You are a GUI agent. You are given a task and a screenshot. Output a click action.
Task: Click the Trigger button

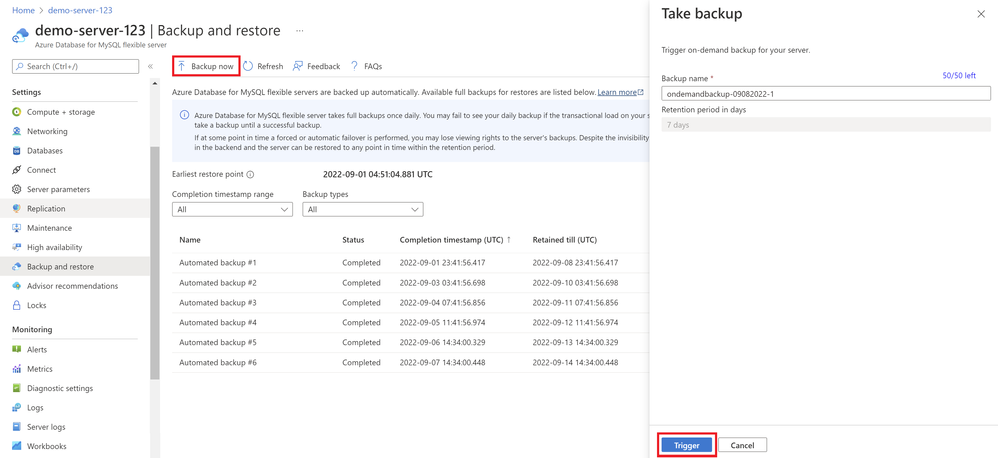686,445
